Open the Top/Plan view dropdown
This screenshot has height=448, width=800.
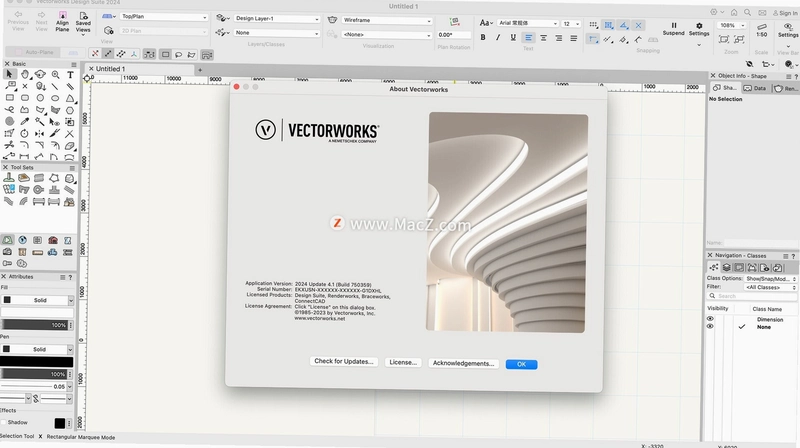pyautogui.click(x=164, y=17)
